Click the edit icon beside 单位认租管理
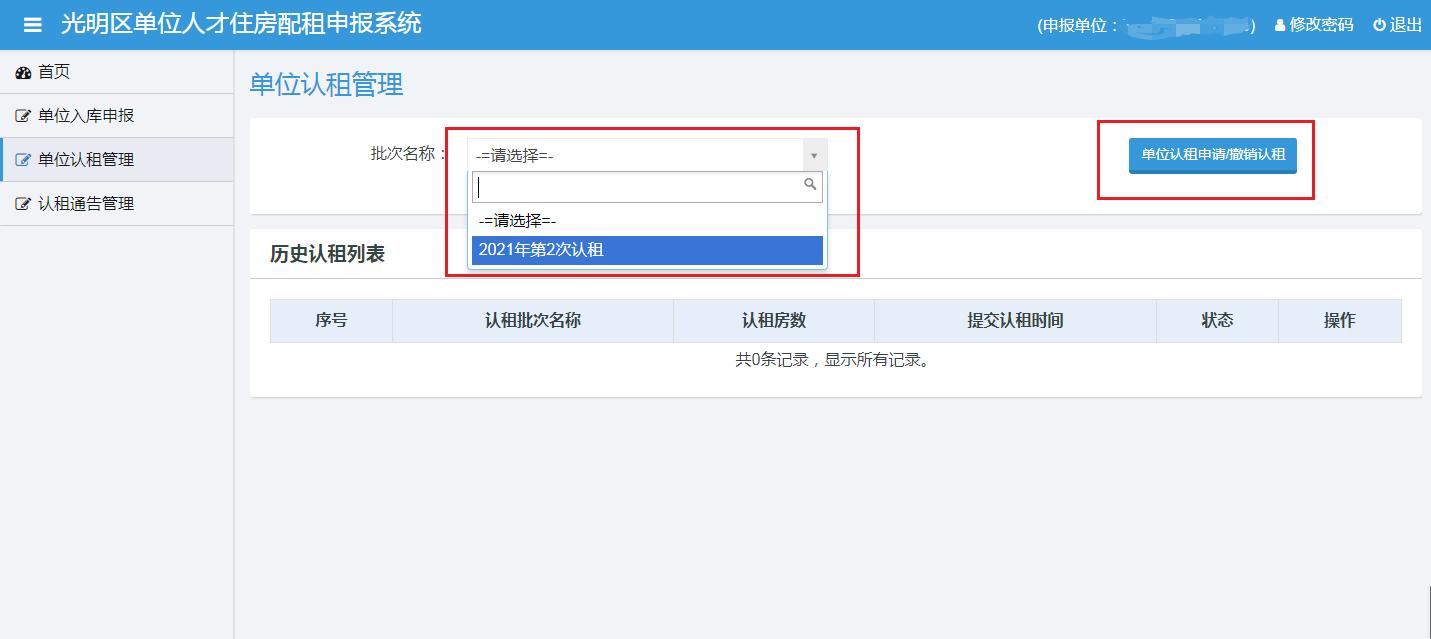The width and height of the screenshot is (1431, 639). point(22,159)
